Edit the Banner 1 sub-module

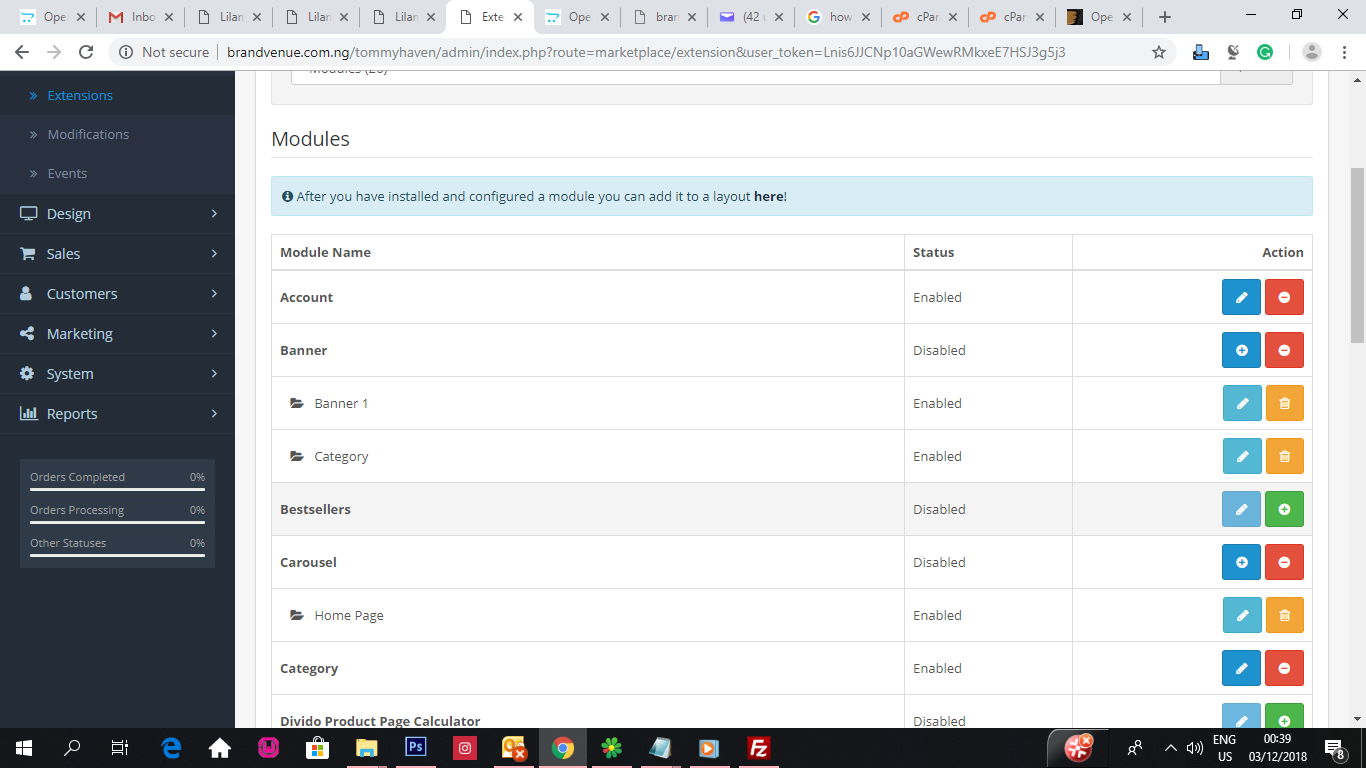1242,403
